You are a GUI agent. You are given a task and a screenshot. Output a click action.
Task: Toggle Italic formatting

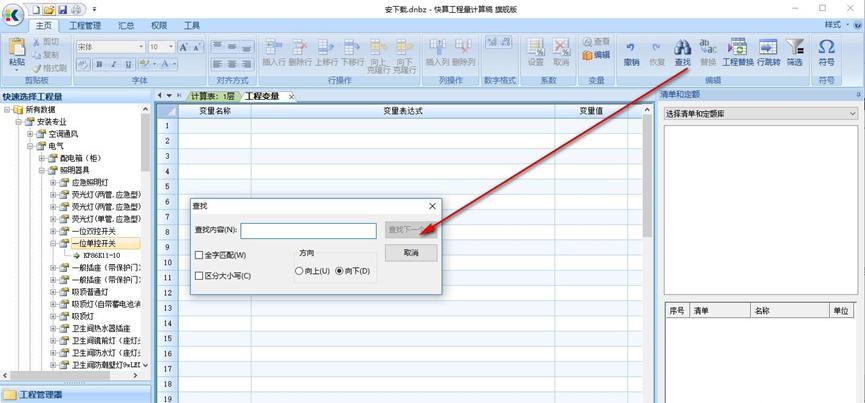[114, 65]
